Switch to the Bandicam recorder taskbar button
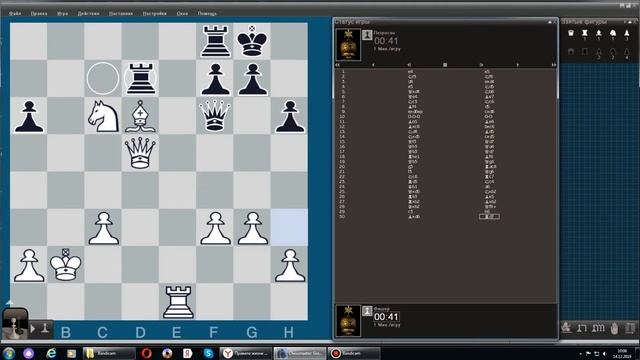This screenshot has width=640, height=360. [353, 353]
